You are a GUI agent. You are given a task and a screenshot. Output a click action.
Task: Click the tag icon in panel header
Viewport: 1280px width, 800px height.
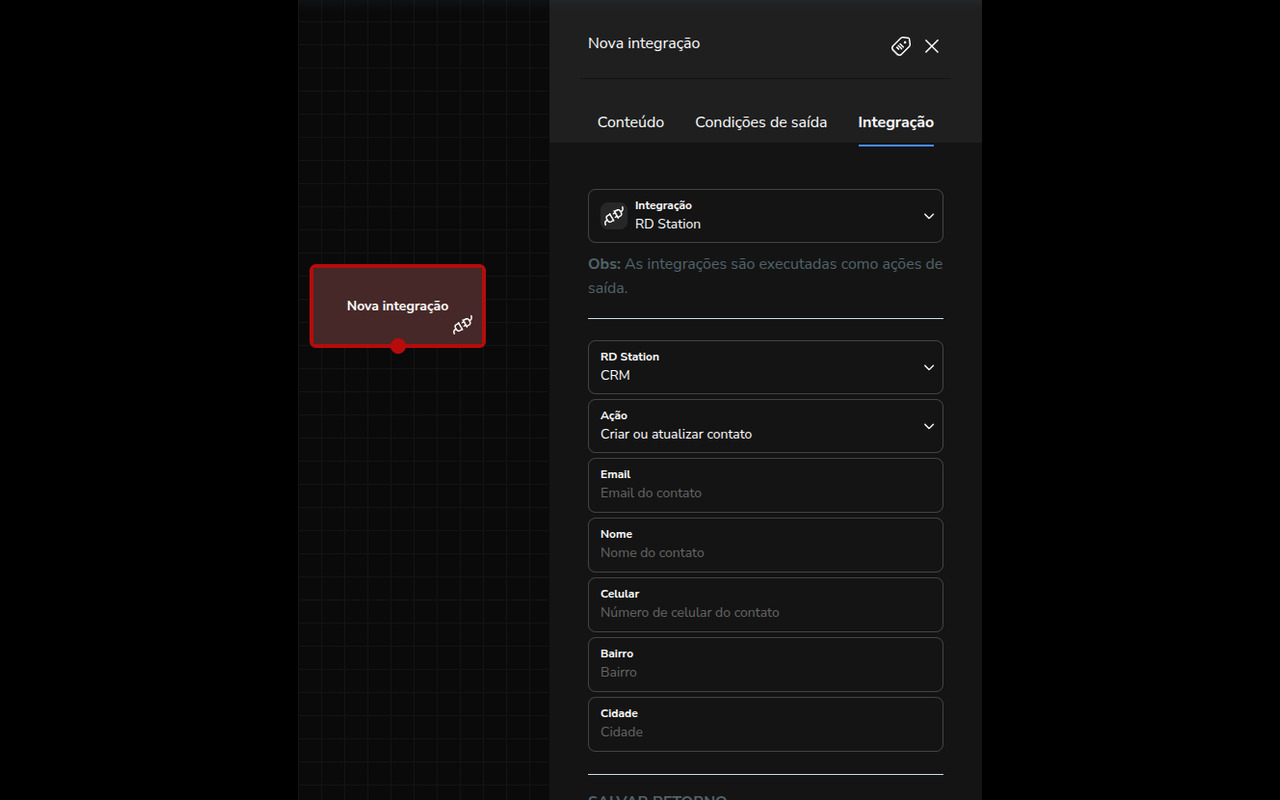[901, 46]
